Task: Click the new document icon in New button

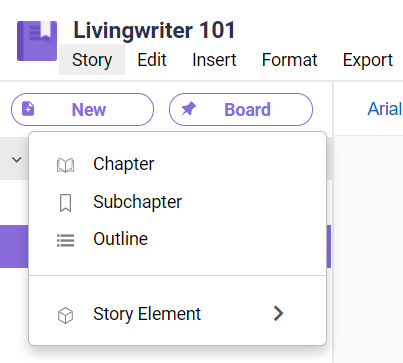Action: click(x=28, y=109)
